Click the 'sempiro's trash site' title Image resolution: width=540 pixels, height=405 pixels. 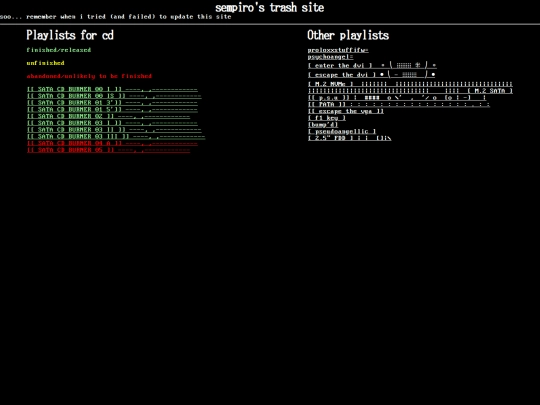(270, 8)
